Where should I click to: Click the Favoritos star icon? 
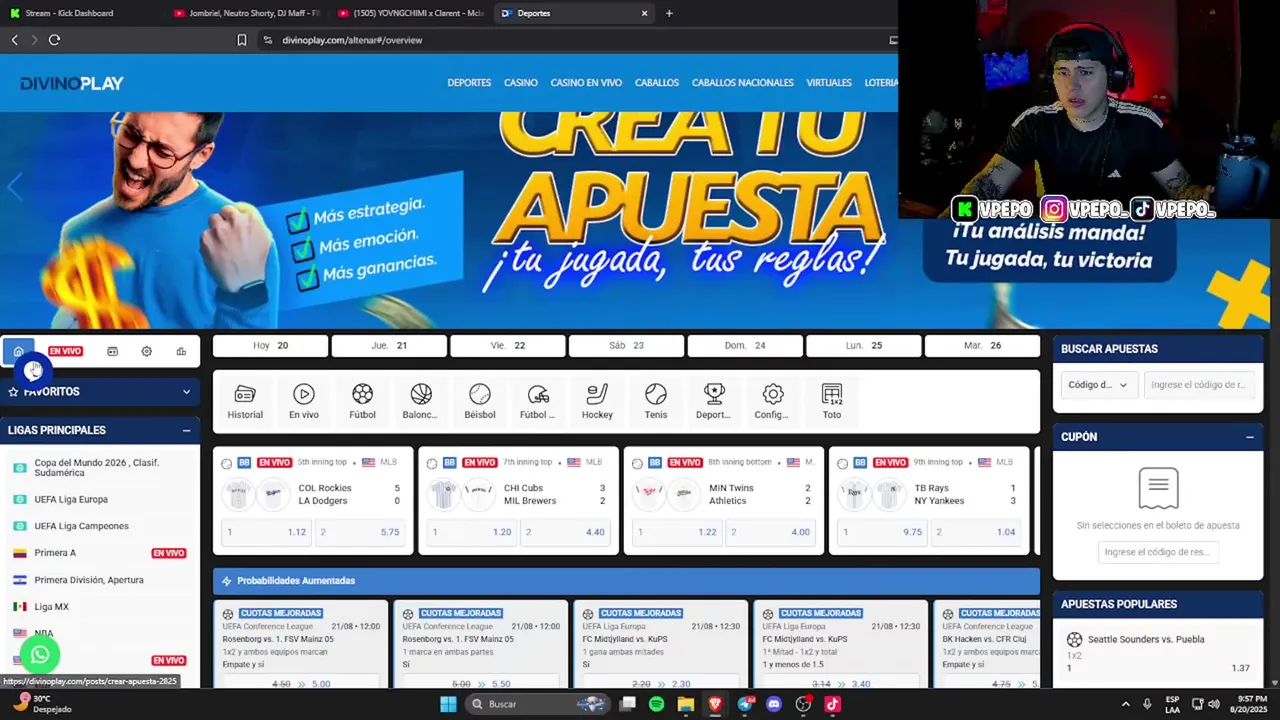[x=13, y=392]
